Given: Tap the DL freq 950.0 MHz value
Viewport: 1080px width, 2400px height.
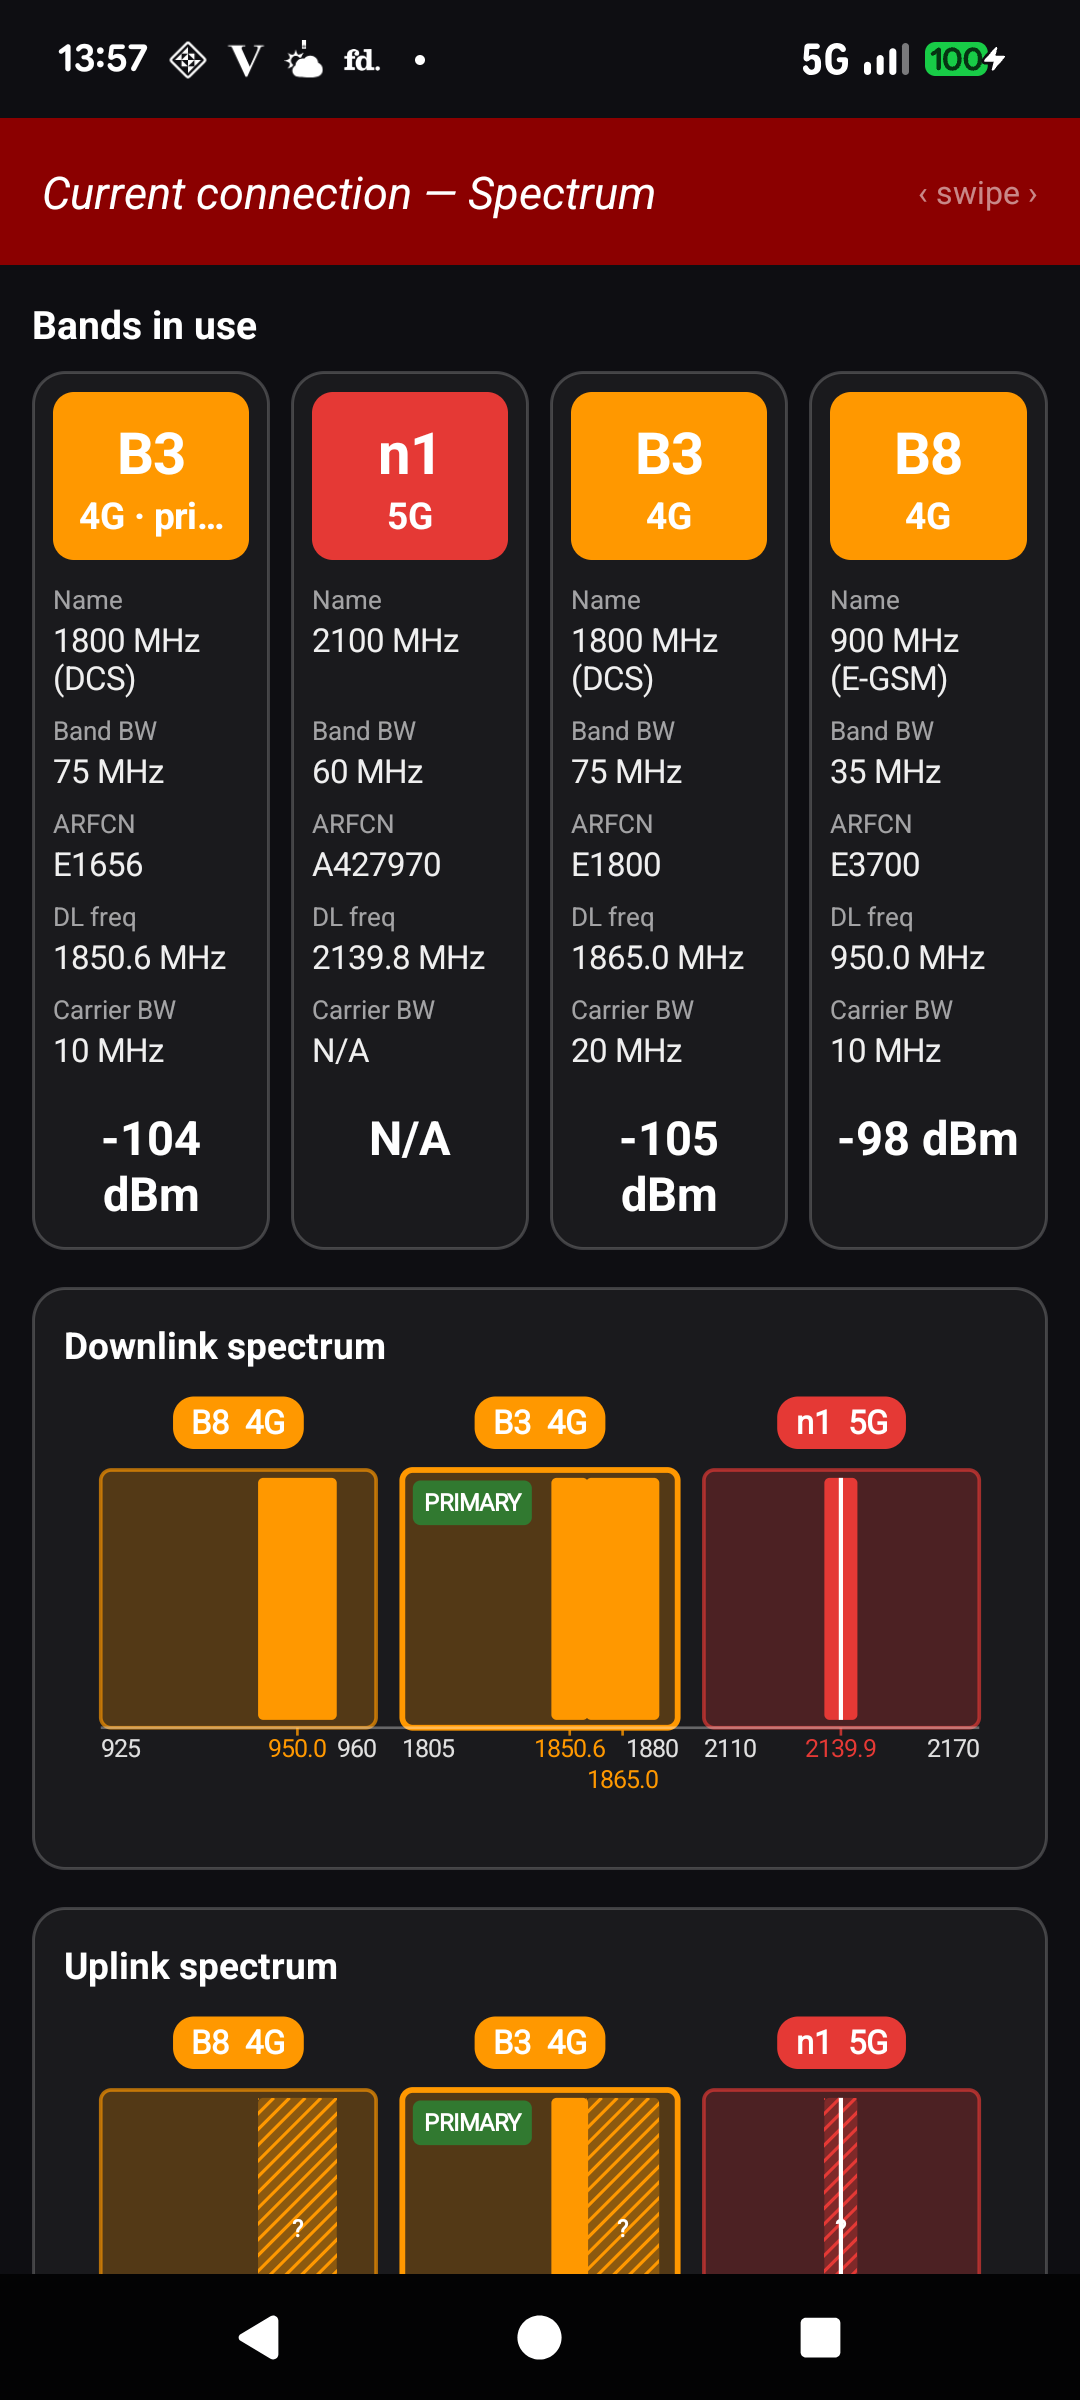Looking at the screenshot, I should [907, 958].
